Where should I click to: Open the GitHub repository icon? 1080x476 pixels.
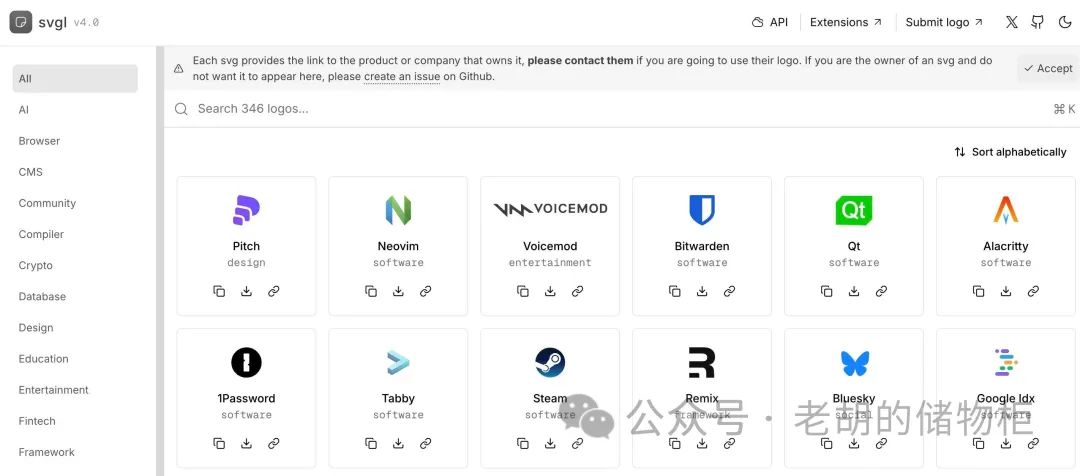(x=1037, y=22)
